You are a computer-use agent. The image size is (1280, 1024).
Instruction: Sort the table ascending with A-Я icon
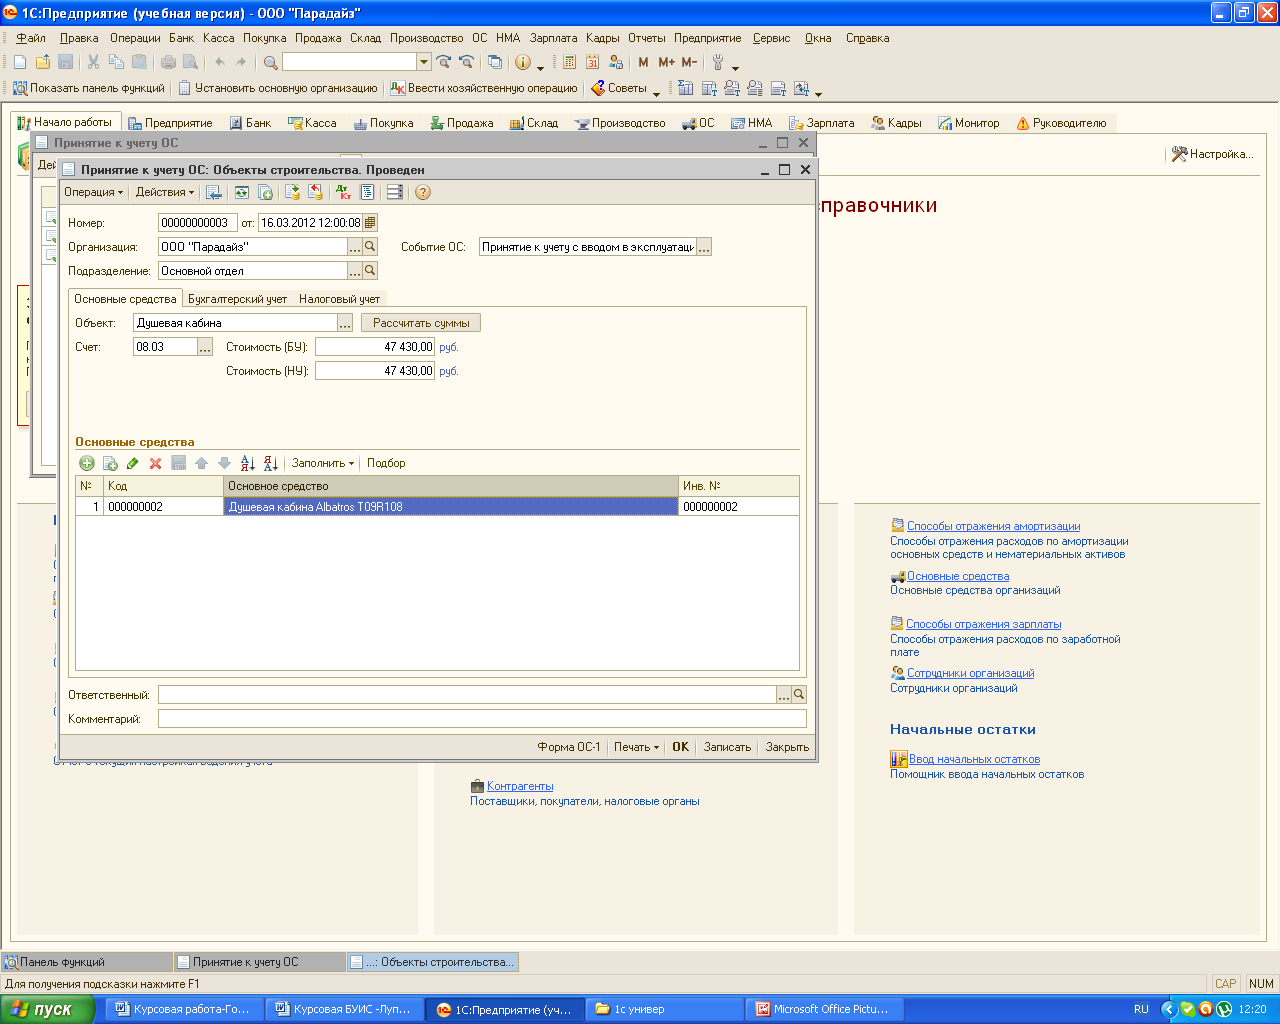[247, 463]
